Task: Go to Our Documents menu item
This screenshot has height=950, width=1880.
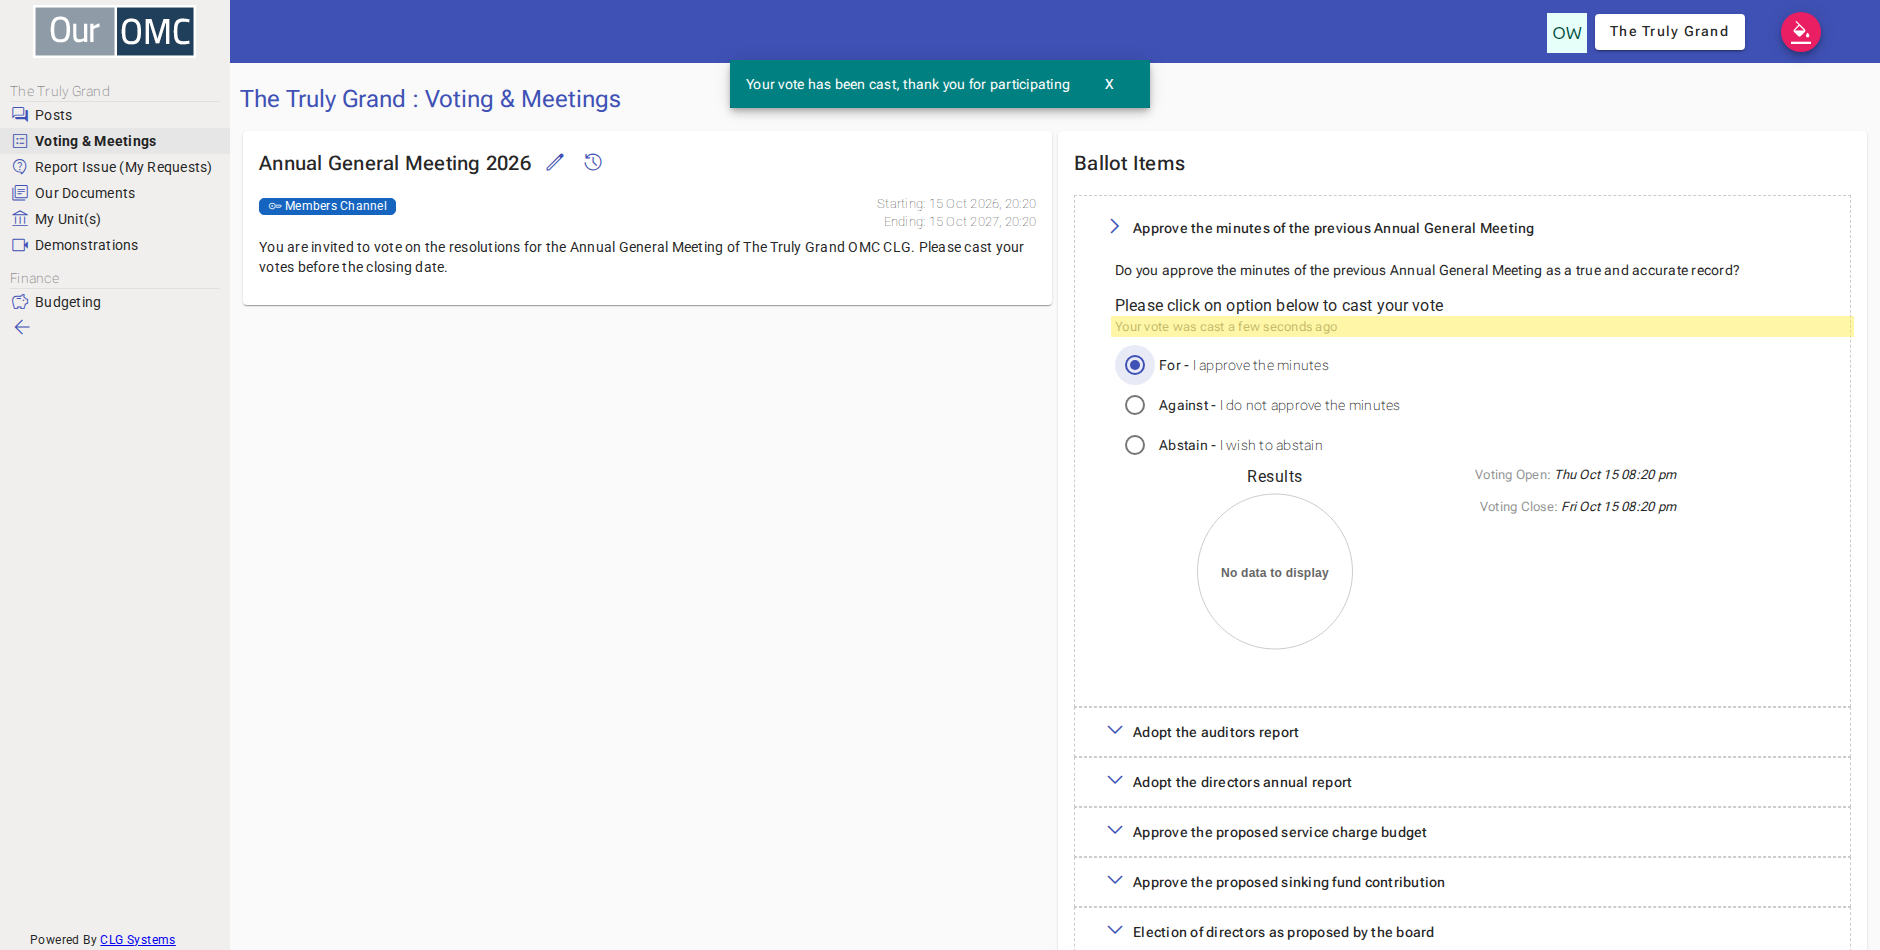Action: 85,193
